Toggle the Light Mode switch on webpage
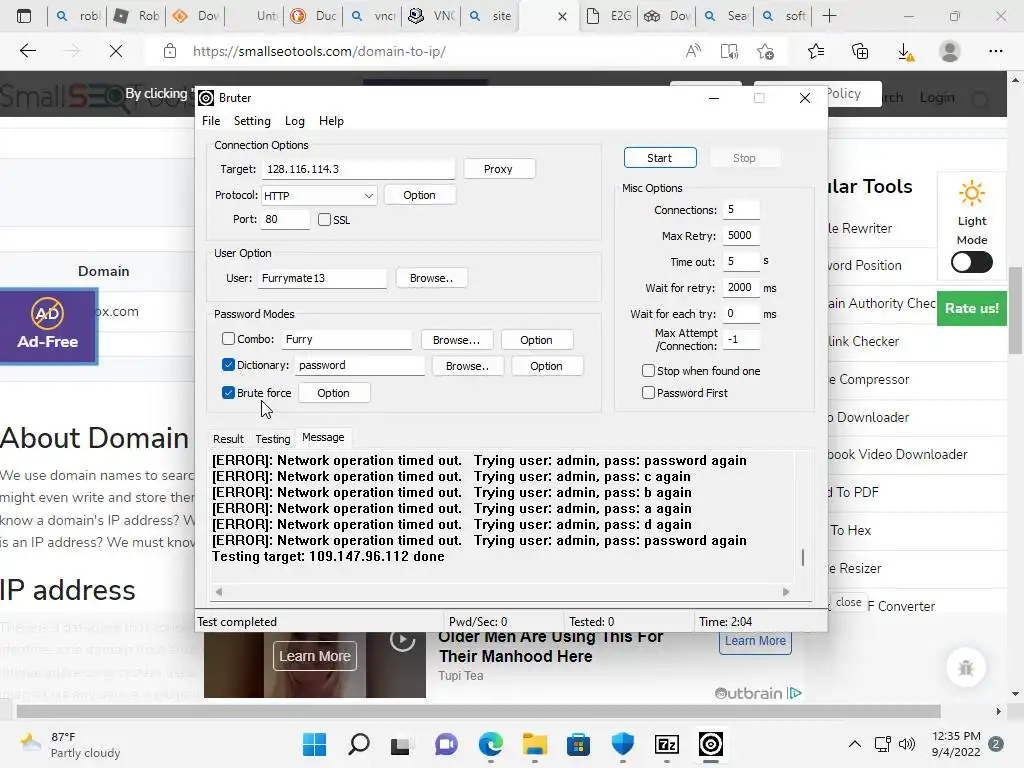1024x768 pixels. 972,263
